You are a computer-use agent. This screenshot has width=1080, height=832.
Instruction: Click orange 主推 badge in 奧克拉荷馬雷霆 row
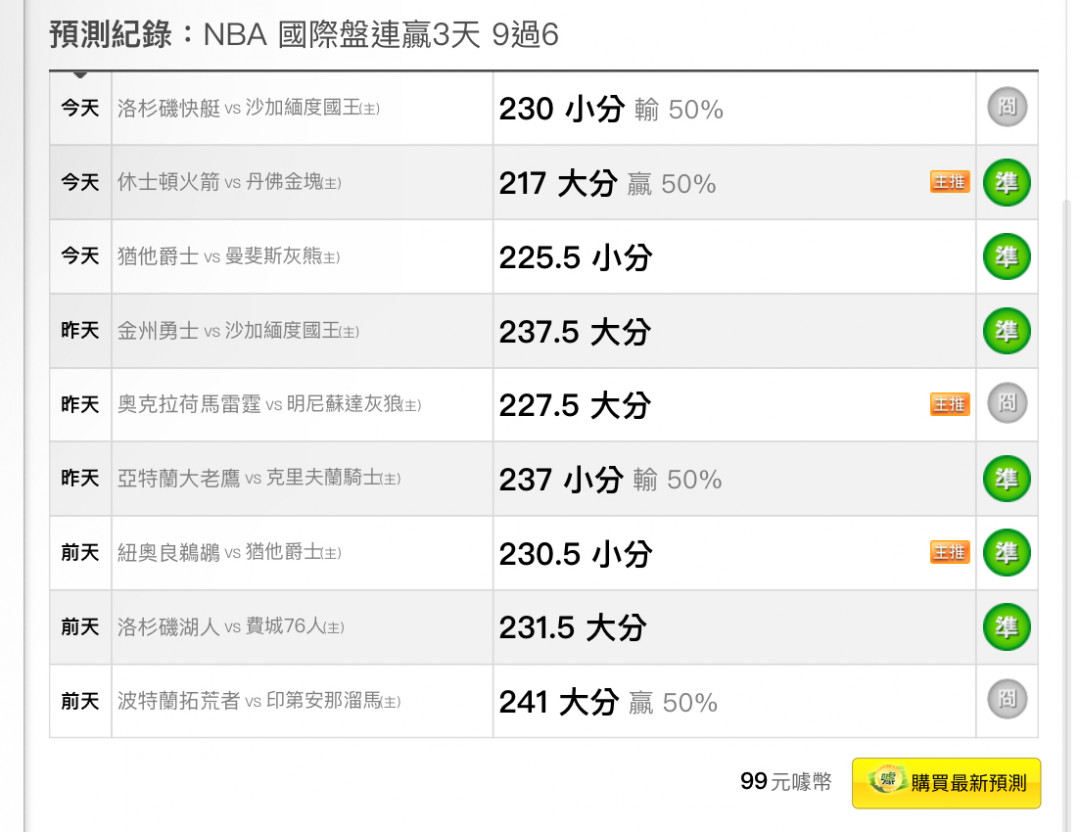(950, 404)
